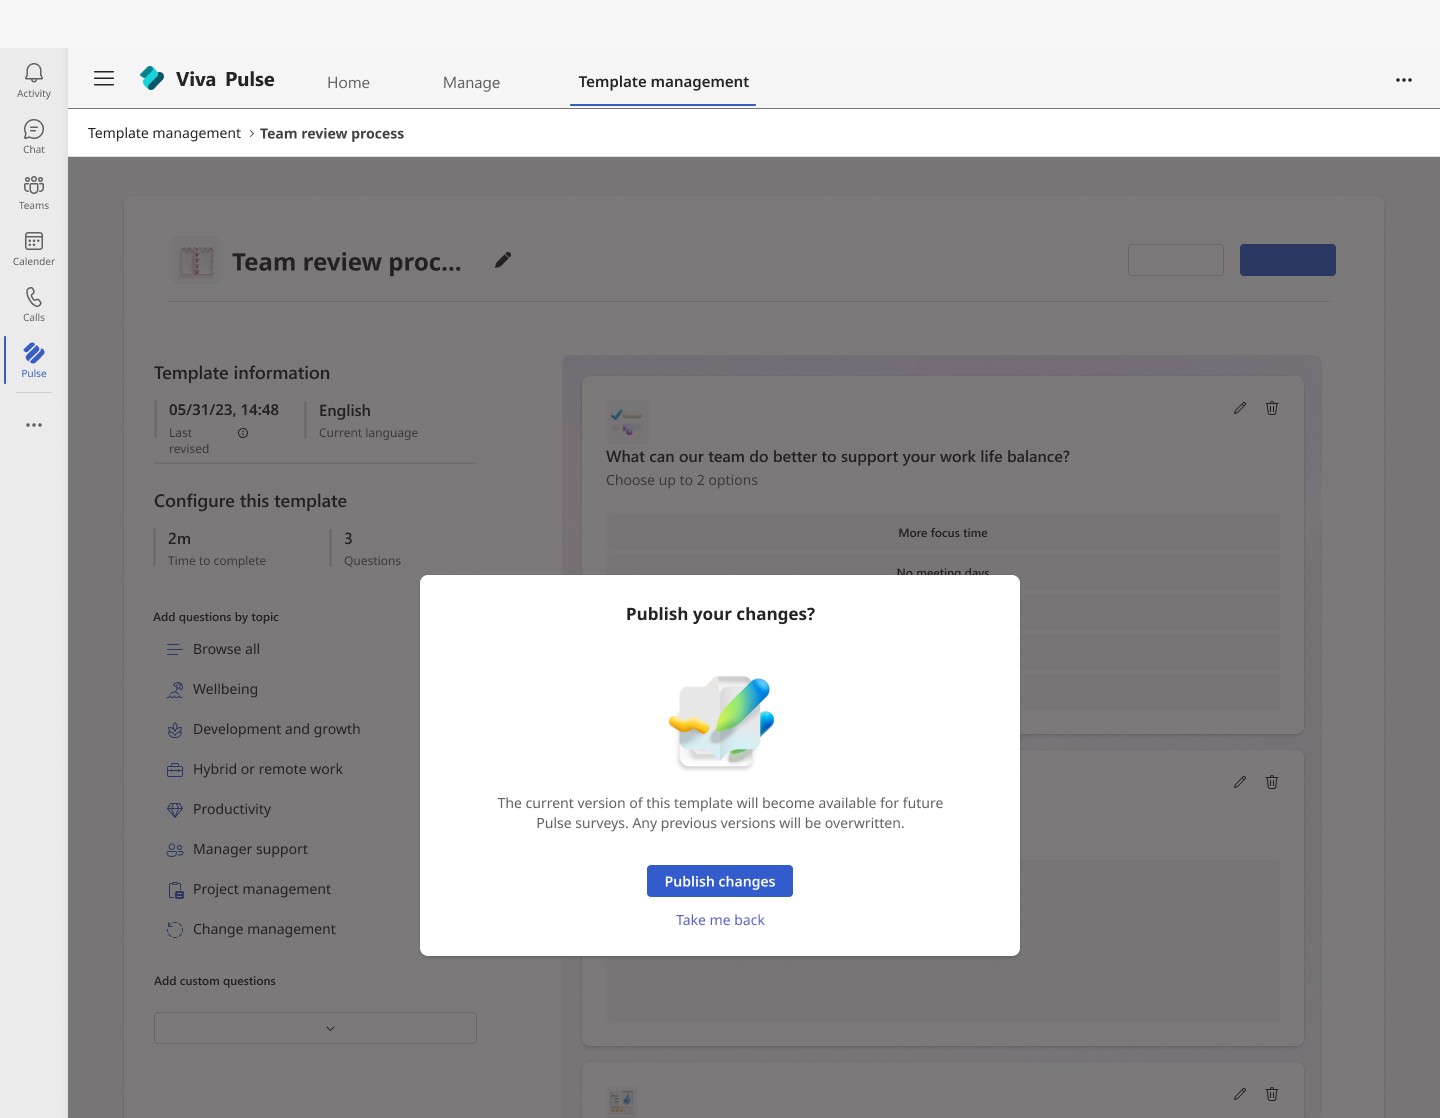This screenshot has height=1118, width=1440.
Task: Select Development and growth topic
Action: pos(276,729)
